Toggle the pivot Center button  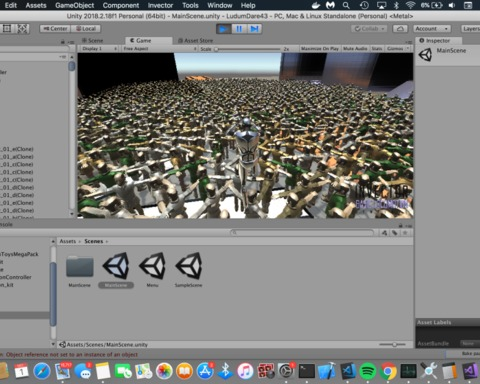55,29
